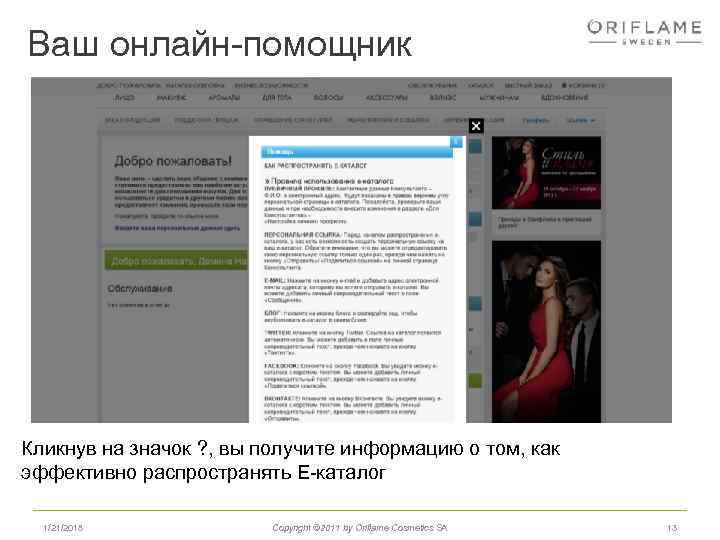720x540 pixels.
Task: Click the blue personal data link under the welcome text
Action: pos(177,228)
